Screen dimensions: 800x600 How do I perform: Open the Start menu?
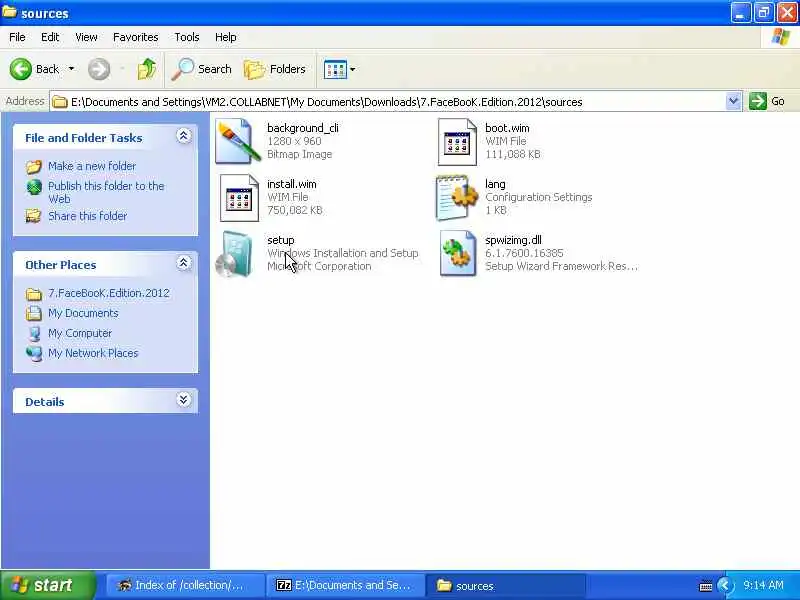(47, 585)
